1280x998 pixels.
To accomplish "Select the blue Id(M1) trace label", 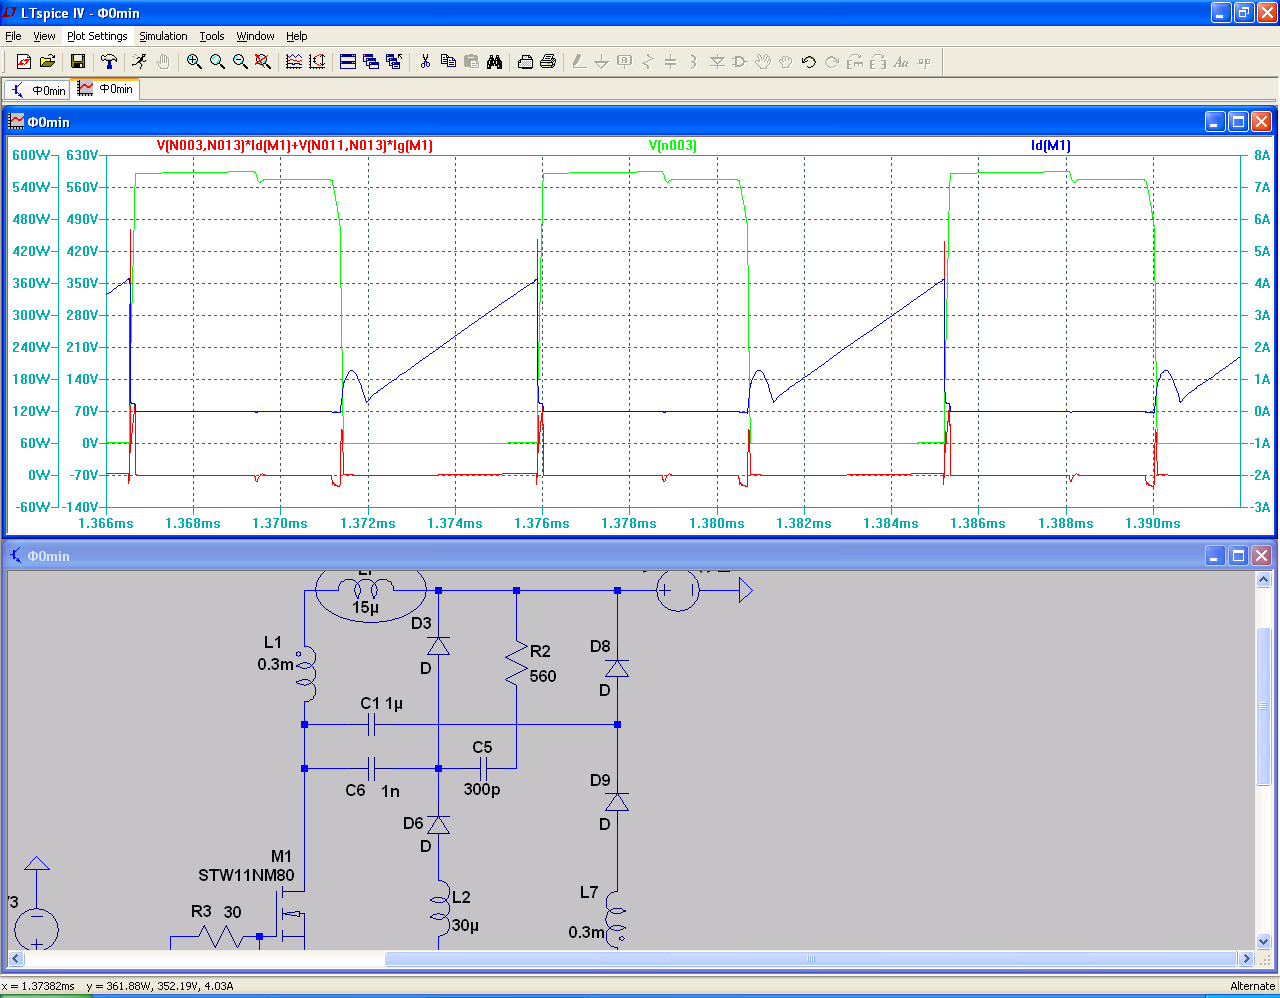I will 1050,146.
